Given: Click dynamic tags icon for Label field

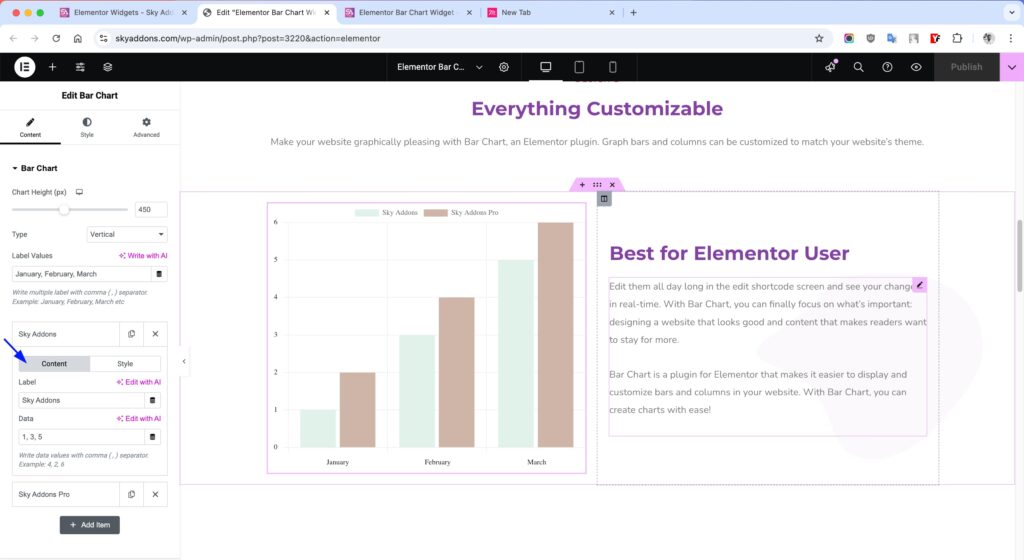Looking at the screenshot, I should click(x=153, y=400).
